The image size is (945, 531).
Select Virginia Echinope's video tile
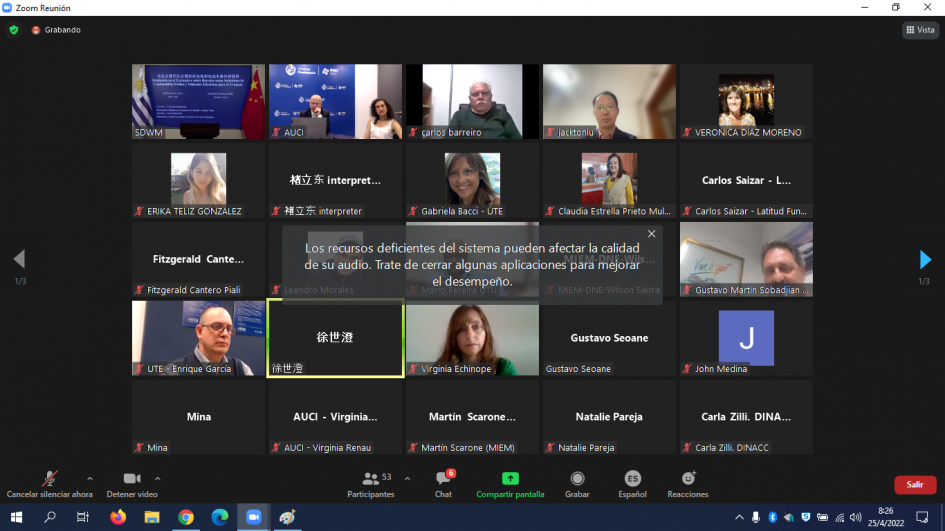click(x=472, y=338)
